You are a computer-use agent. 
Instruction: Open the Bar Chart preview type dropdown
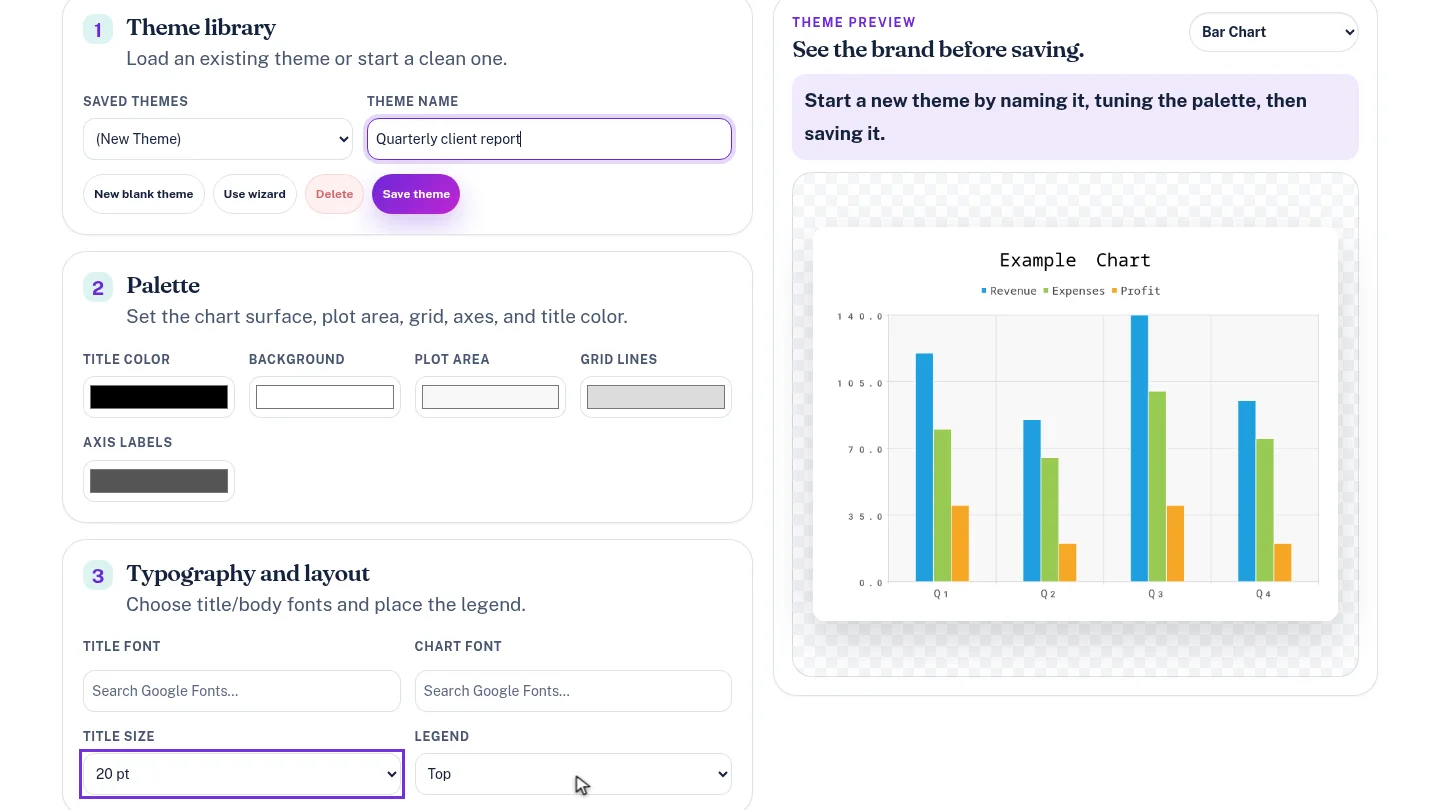pyautogui.click(x=1274, y=32)
